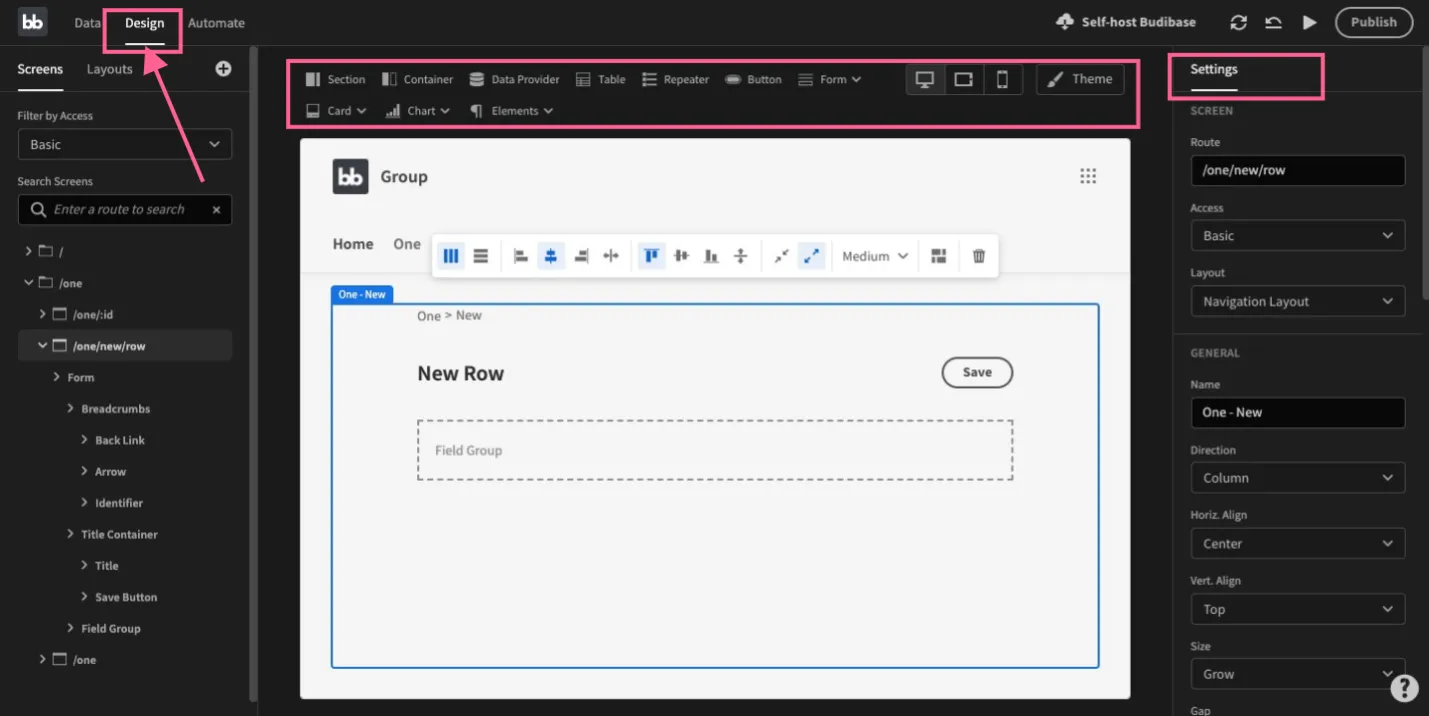Delete component with trash icon
The width and height of the screenshot is (1429, 716).
pos(979,256)
